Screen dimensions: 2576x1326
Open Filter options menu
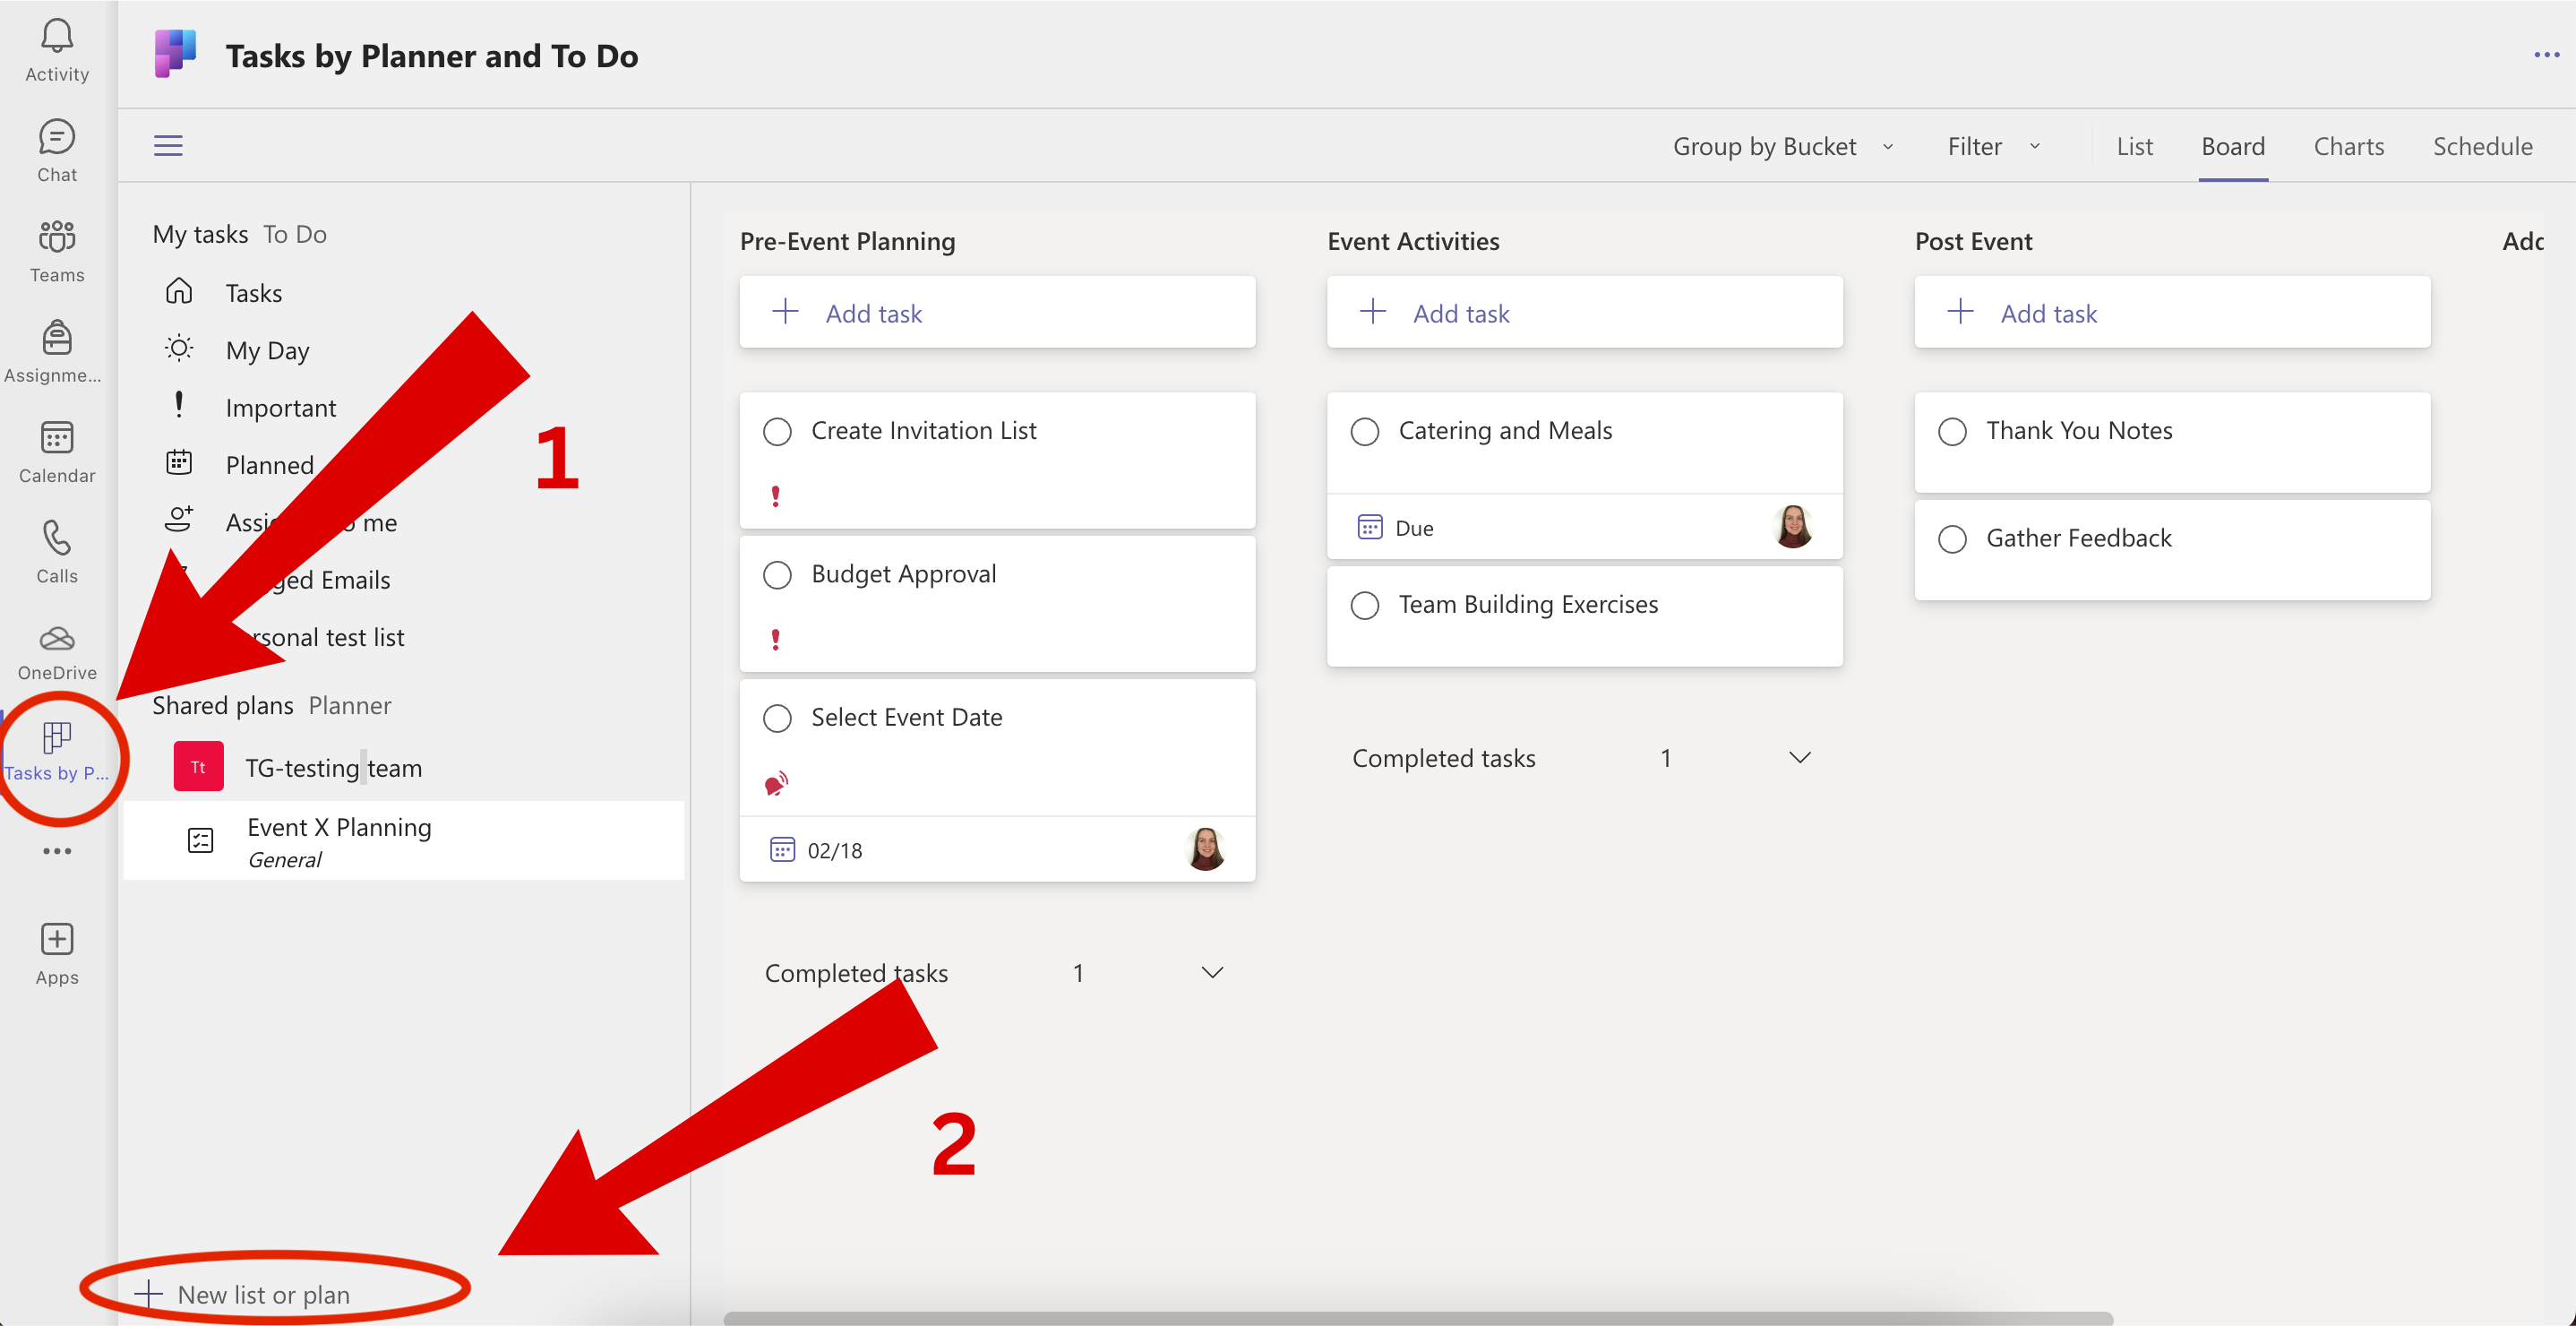(1989, 145)
